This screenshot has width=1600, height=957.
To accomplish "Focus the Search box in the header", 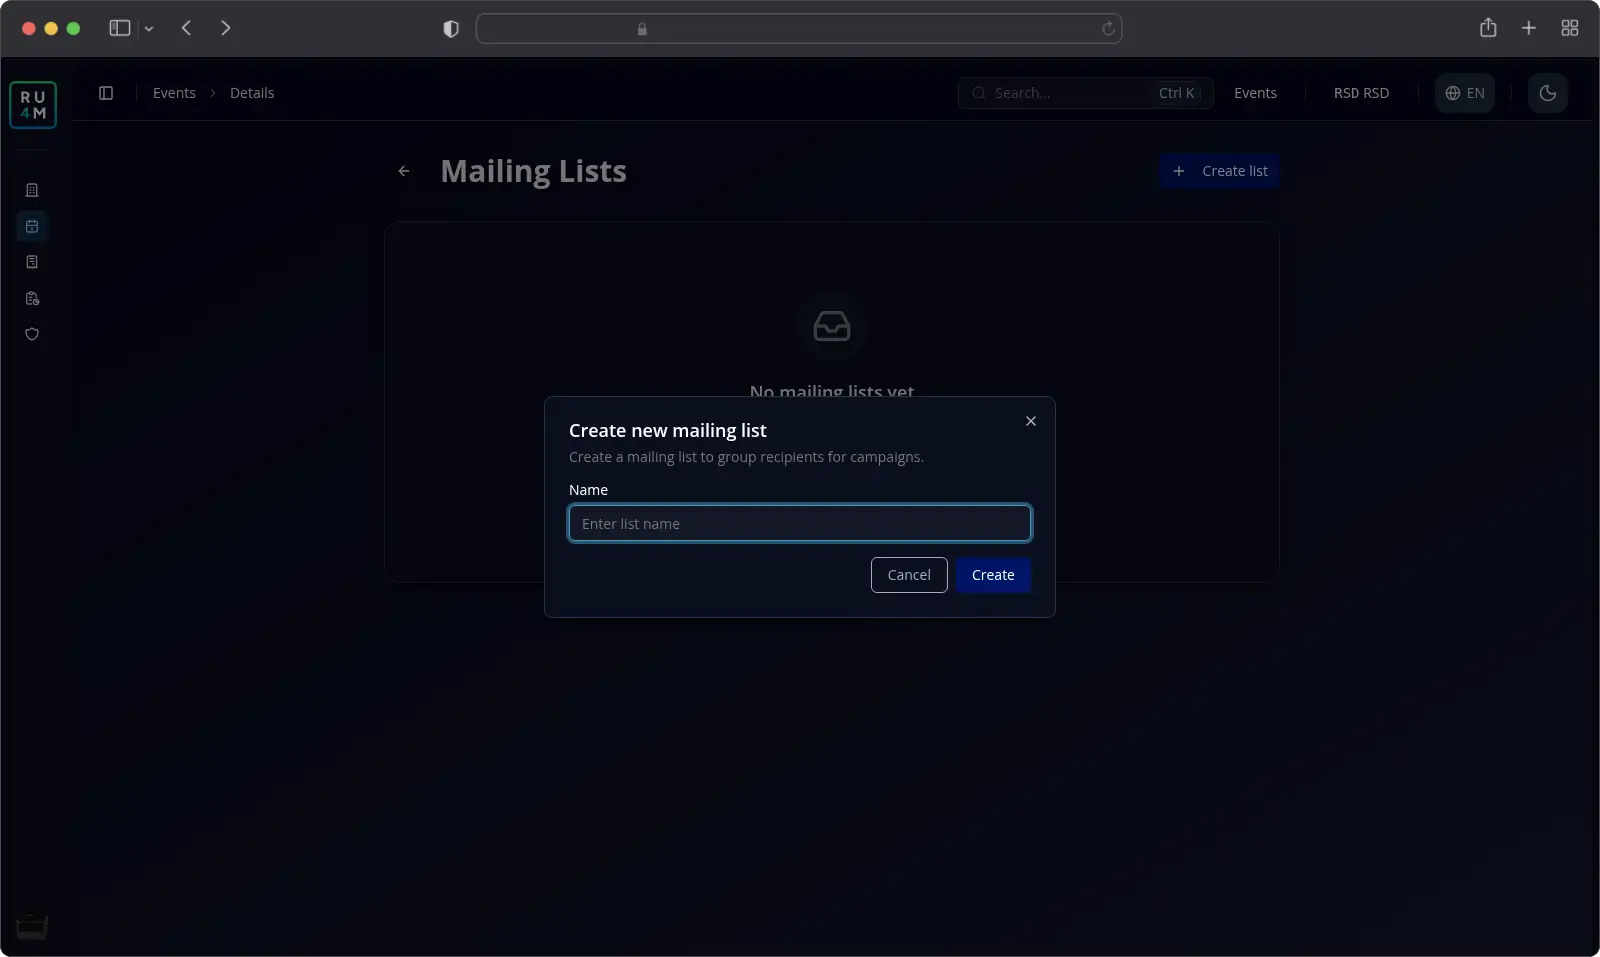I will coord(1086,93).
